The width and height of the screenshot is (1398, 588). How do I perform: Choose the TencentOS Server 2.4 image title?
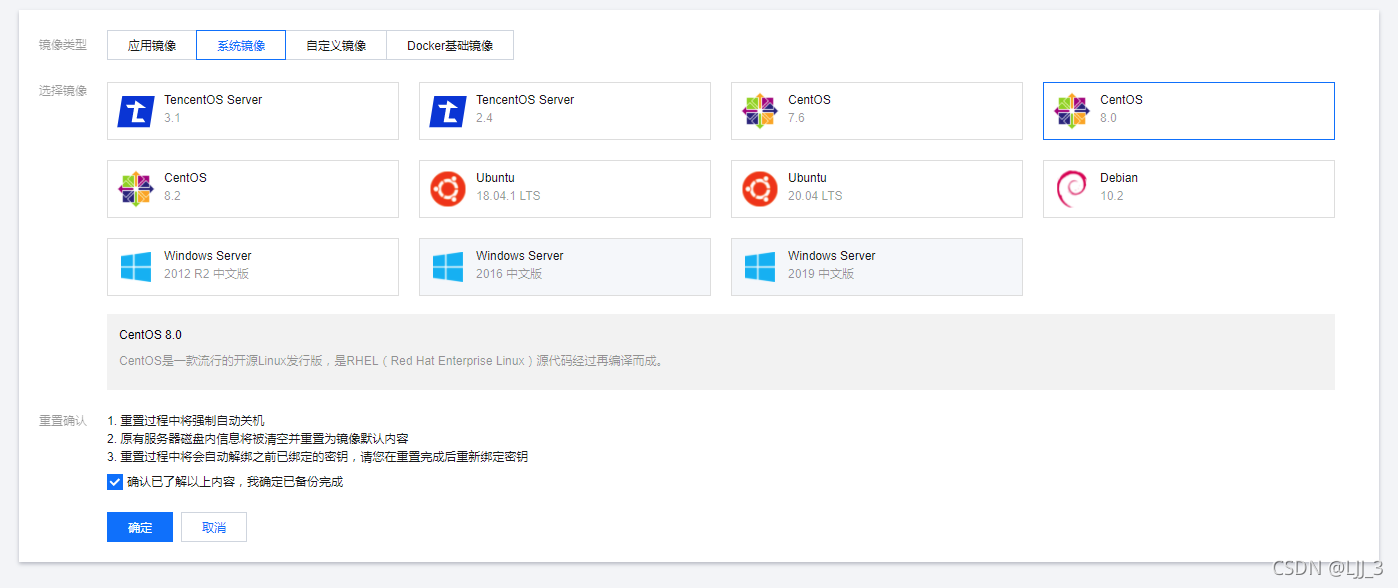[x=525, y=100]
